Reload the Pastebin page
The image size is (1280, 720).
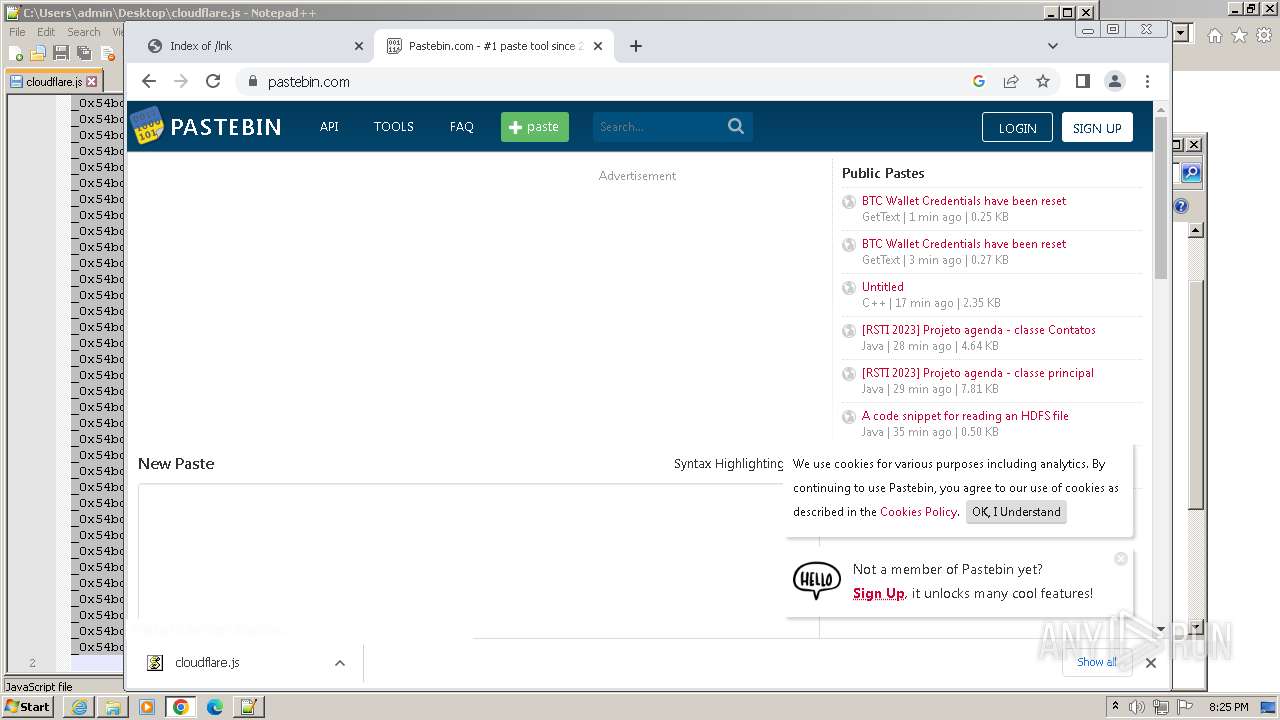tap(213, 81)
